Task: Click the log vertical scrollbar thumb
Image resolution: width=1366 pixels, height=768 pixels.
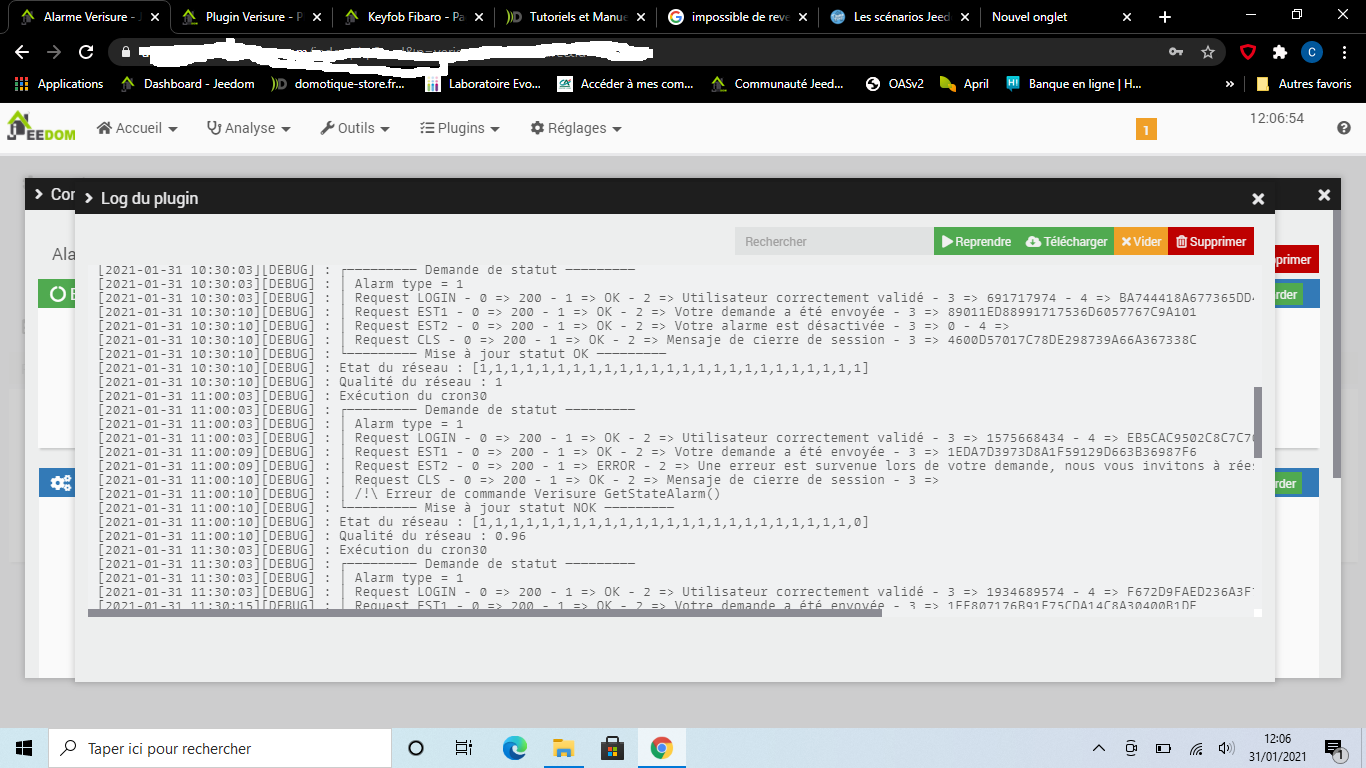Action: click(1258, 422)
